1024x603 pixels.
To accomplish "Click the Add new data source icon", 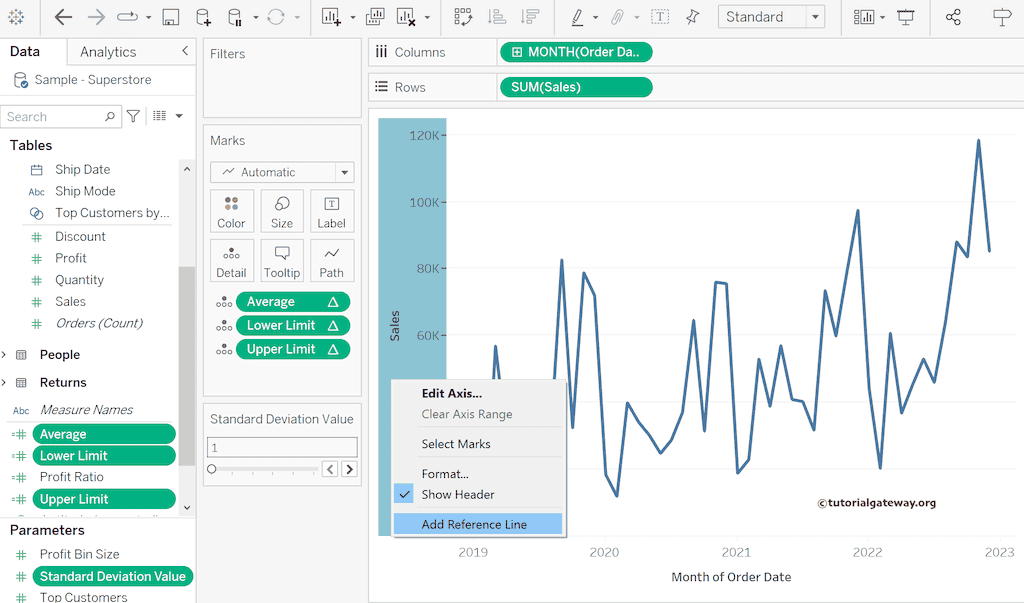I will pyautogui.click(x=203, y=17).
